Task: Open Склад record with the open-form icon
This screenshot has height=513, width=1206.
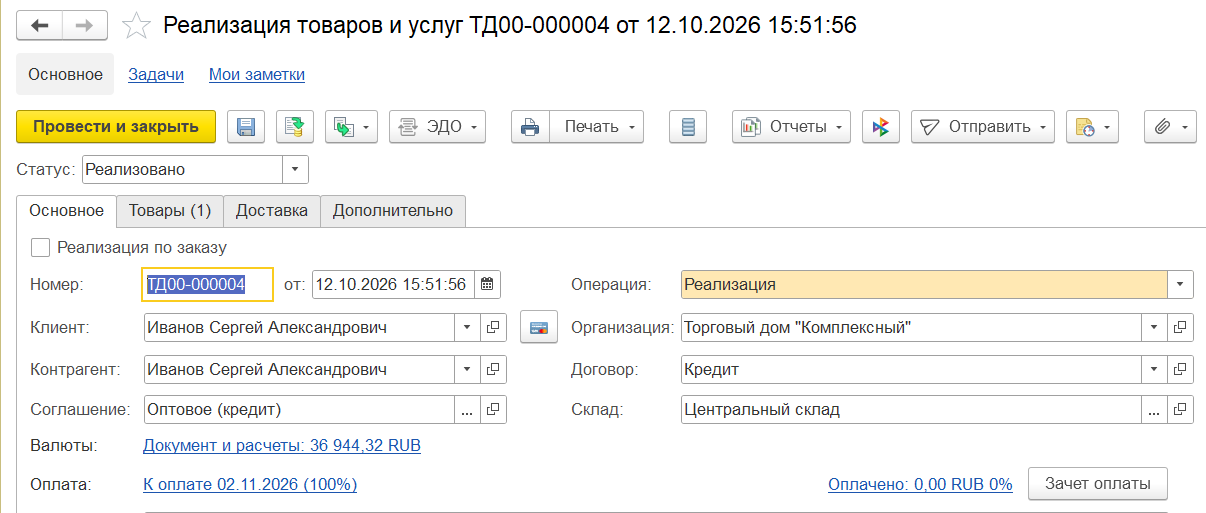Action: (x=1181, y=409)
